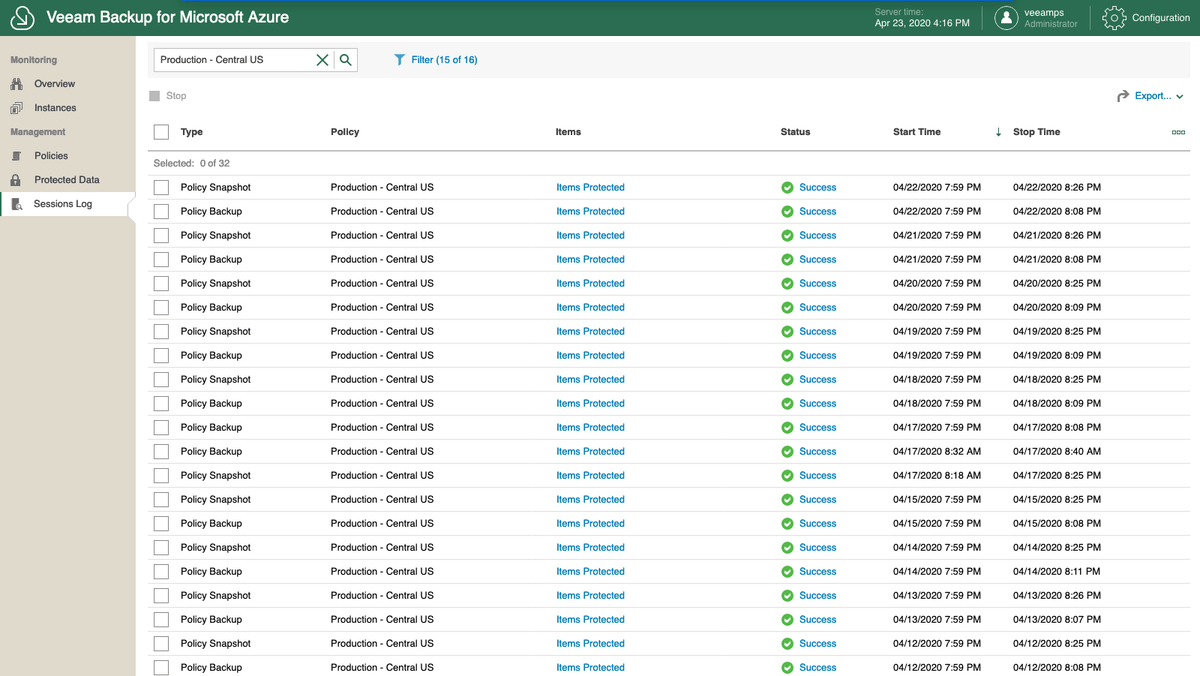Viewport: 1200px width, 676px height.
Task: Click success checkmark icon for 04/14/2020 8:11 PM row
Action: coord(787,571)
